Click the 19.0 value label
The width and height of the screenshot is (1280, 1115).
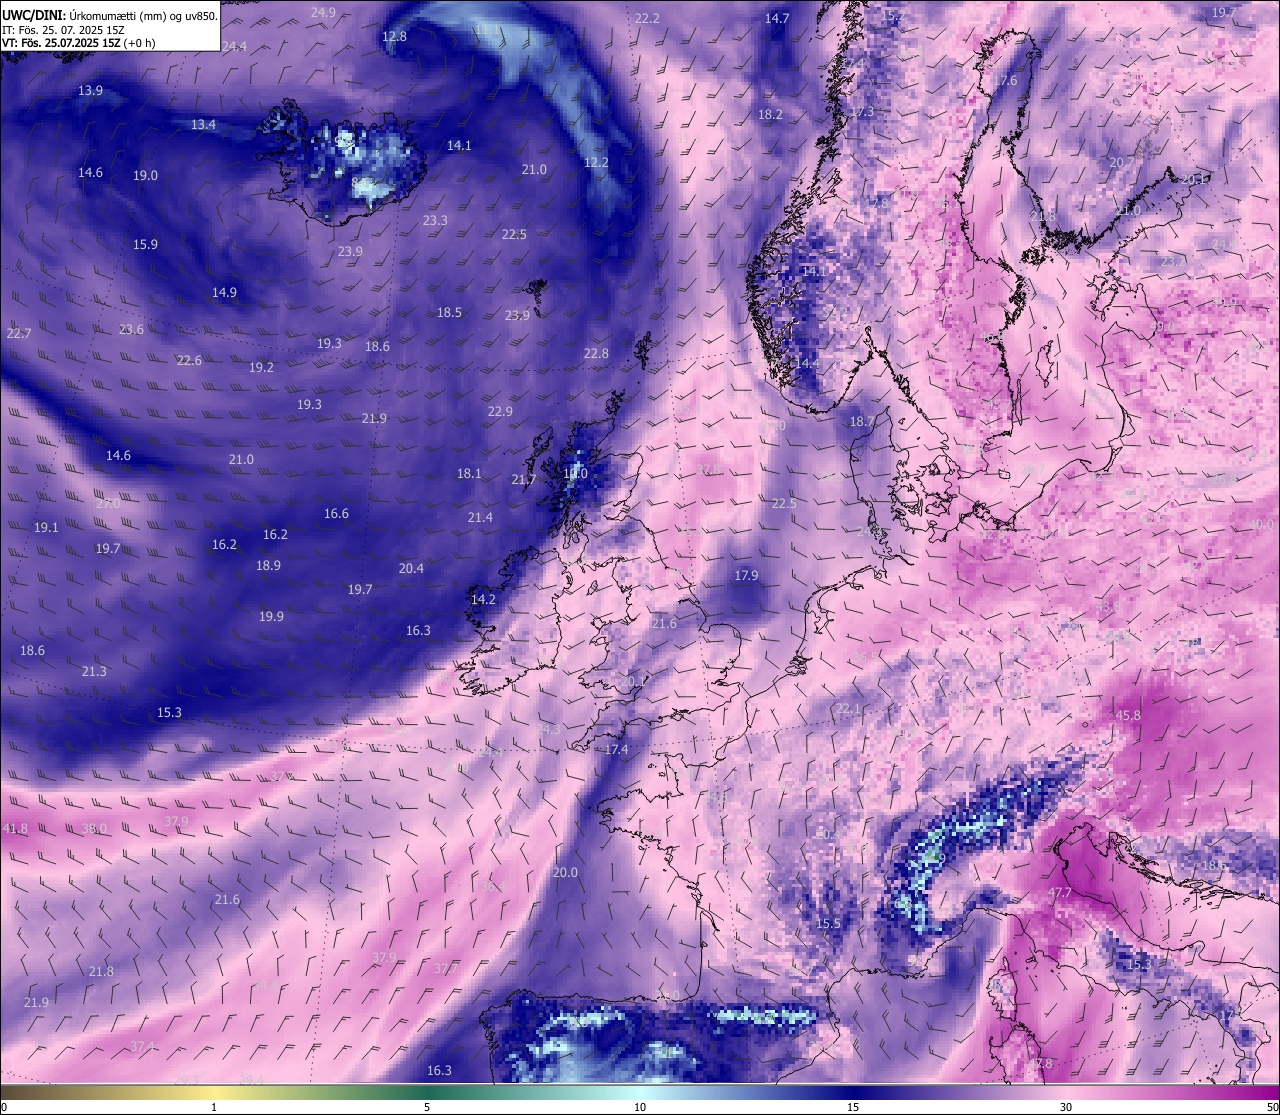click(x=145, y=175)
